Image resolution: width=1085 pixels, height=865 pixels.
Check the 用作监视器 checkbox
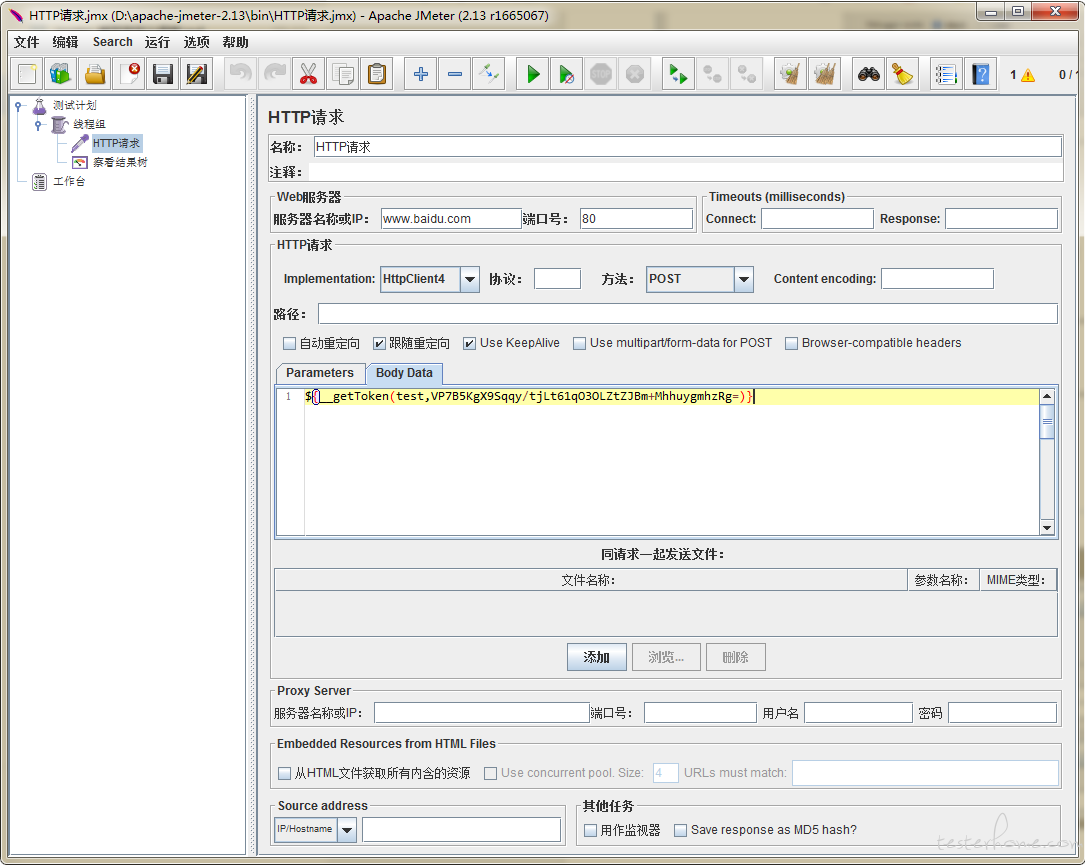[590, 830]
